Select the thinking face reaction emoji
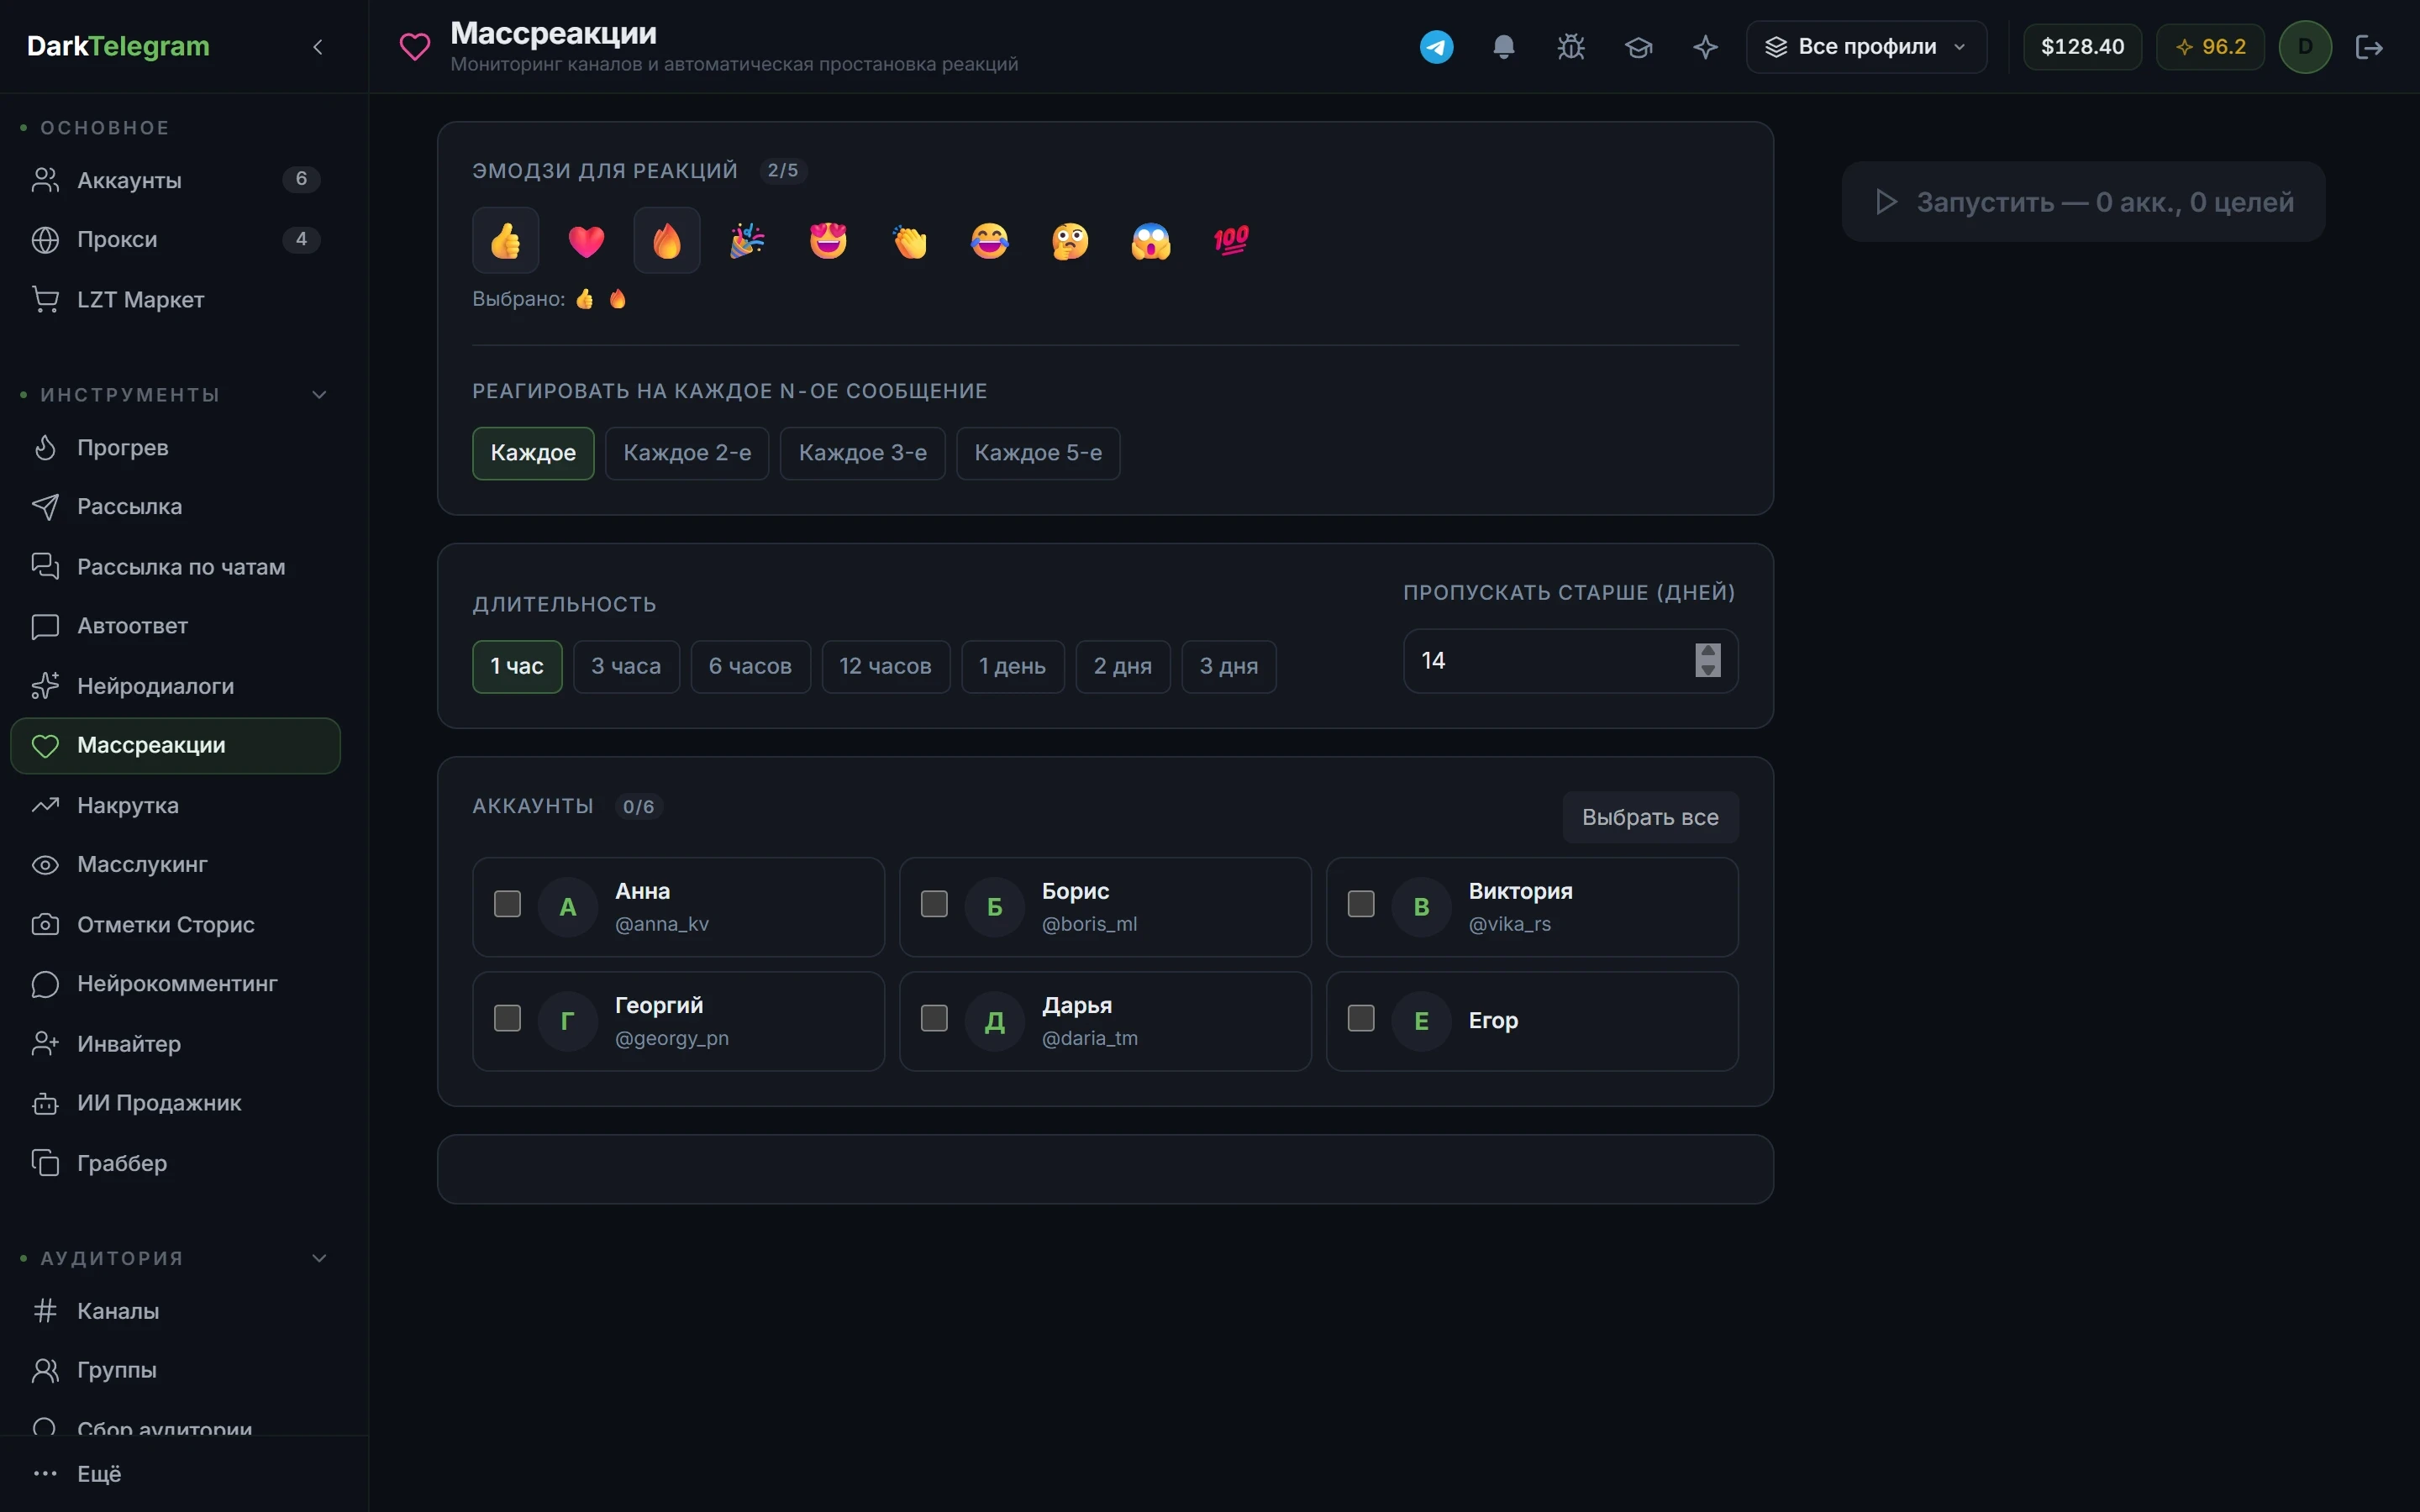The width and height of the screenshot is (2420, 1512). (x=1070, y=240)
